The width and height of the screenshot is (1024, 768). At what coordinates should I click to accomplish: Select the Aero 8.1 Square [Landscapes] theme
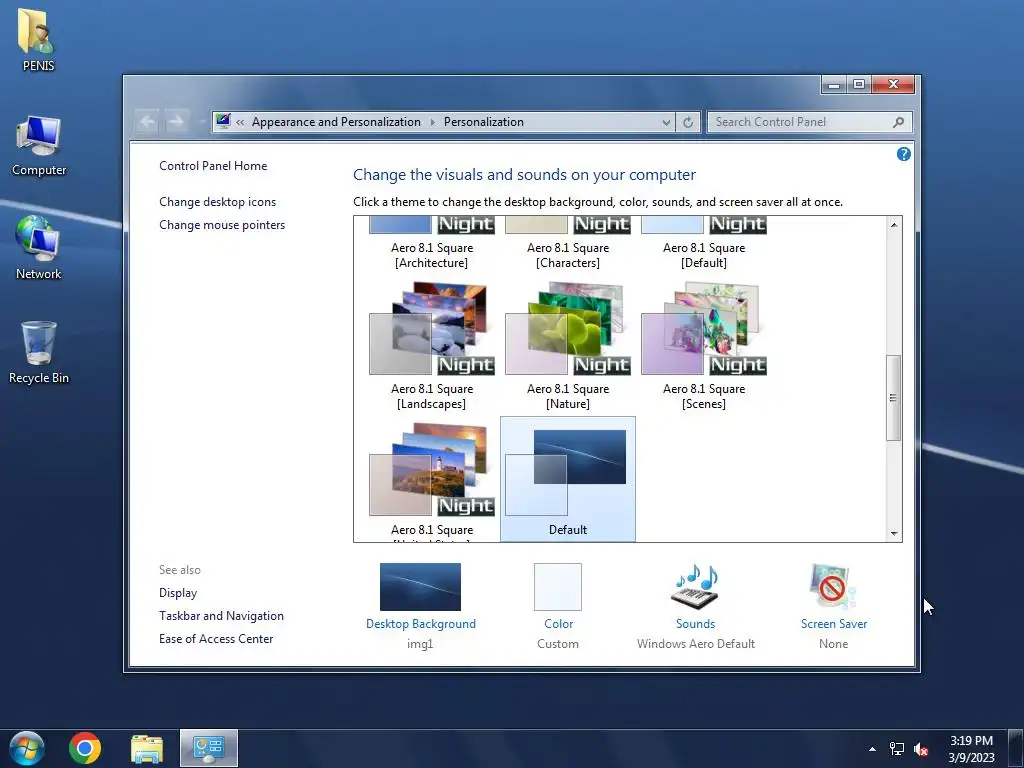[432, 347]
